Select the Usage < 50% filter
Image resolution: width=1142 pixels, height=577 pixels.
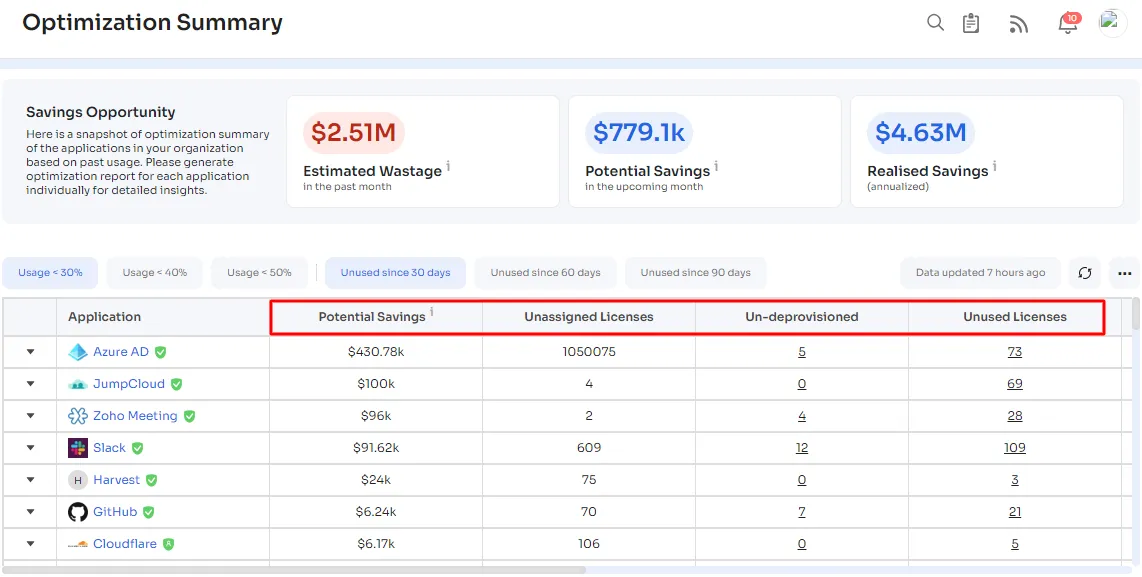[259, 272]
